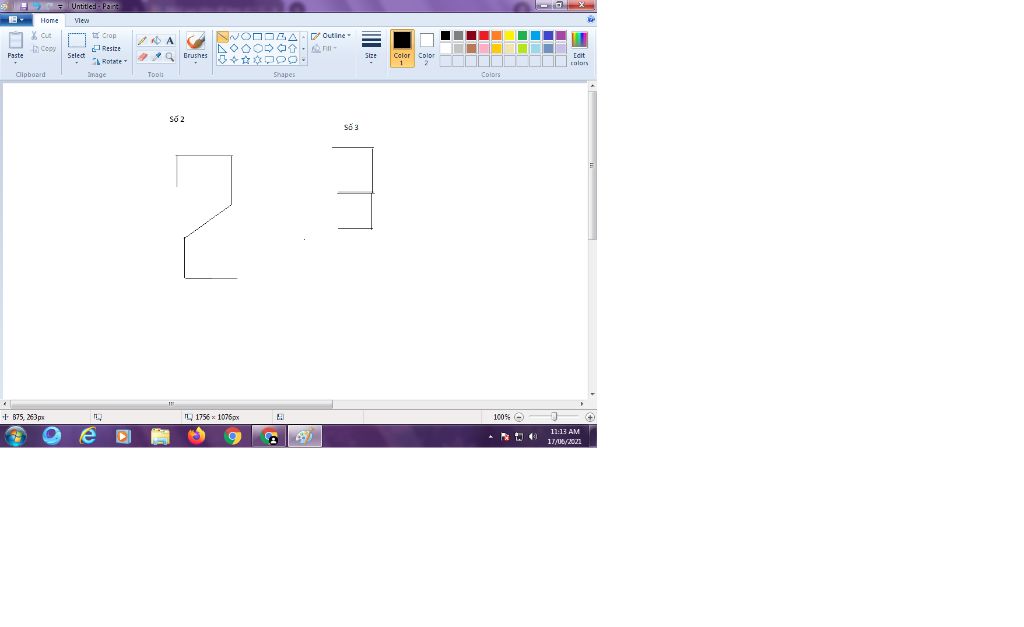Switch to the View tab
The width and height of the screenshot is (1024, 627).
[x=82, y=20]
